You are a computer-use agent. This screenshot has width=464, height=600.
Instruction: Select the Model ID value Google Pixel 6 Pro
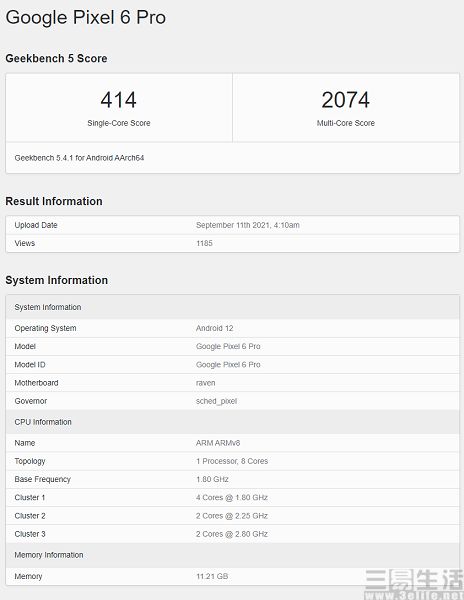pos(228,365)
